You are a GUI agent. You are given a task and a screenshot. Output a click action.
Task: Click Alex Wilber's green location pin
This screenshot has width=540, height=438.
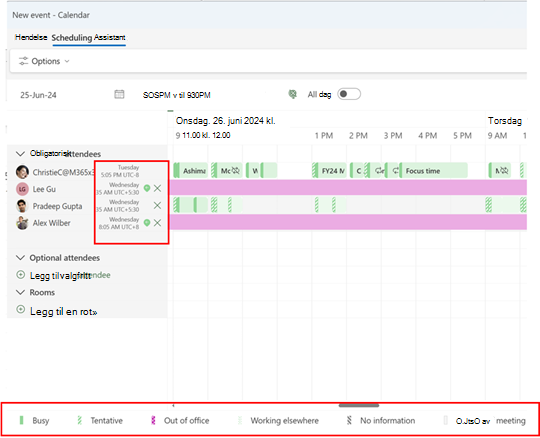pos(147,223)
